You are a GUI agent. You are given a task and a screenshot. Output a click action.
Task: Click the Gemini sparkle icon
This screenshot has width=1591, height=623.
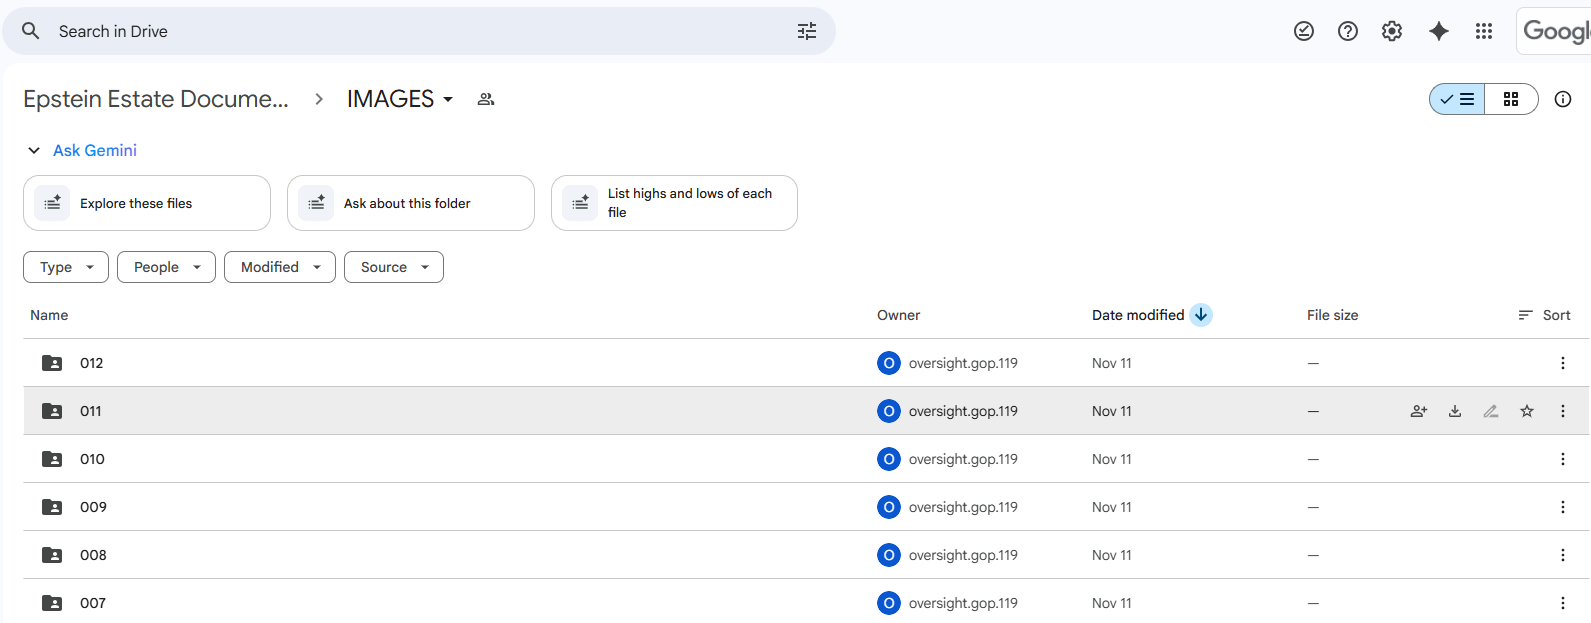(1439, 31)
